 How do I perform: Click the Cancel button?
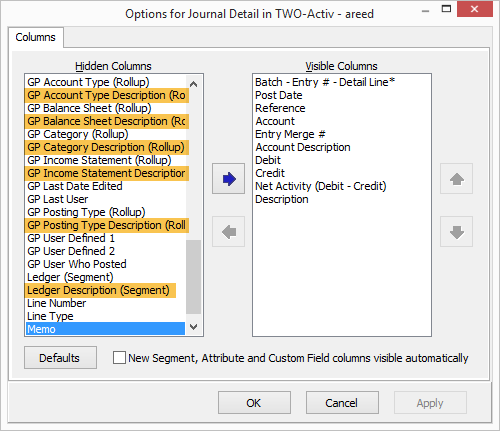coord(342,403)
